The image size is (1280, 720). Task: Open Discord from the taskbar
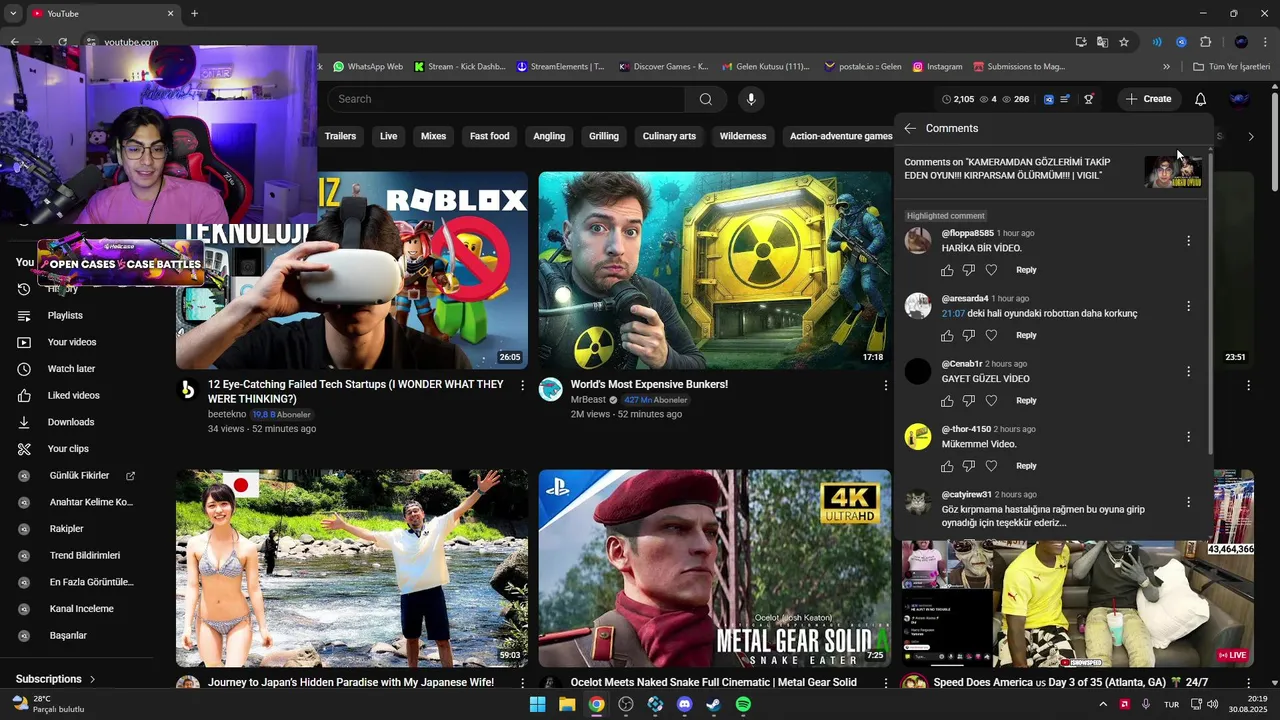pyautogui.click(x=684, y=704)
